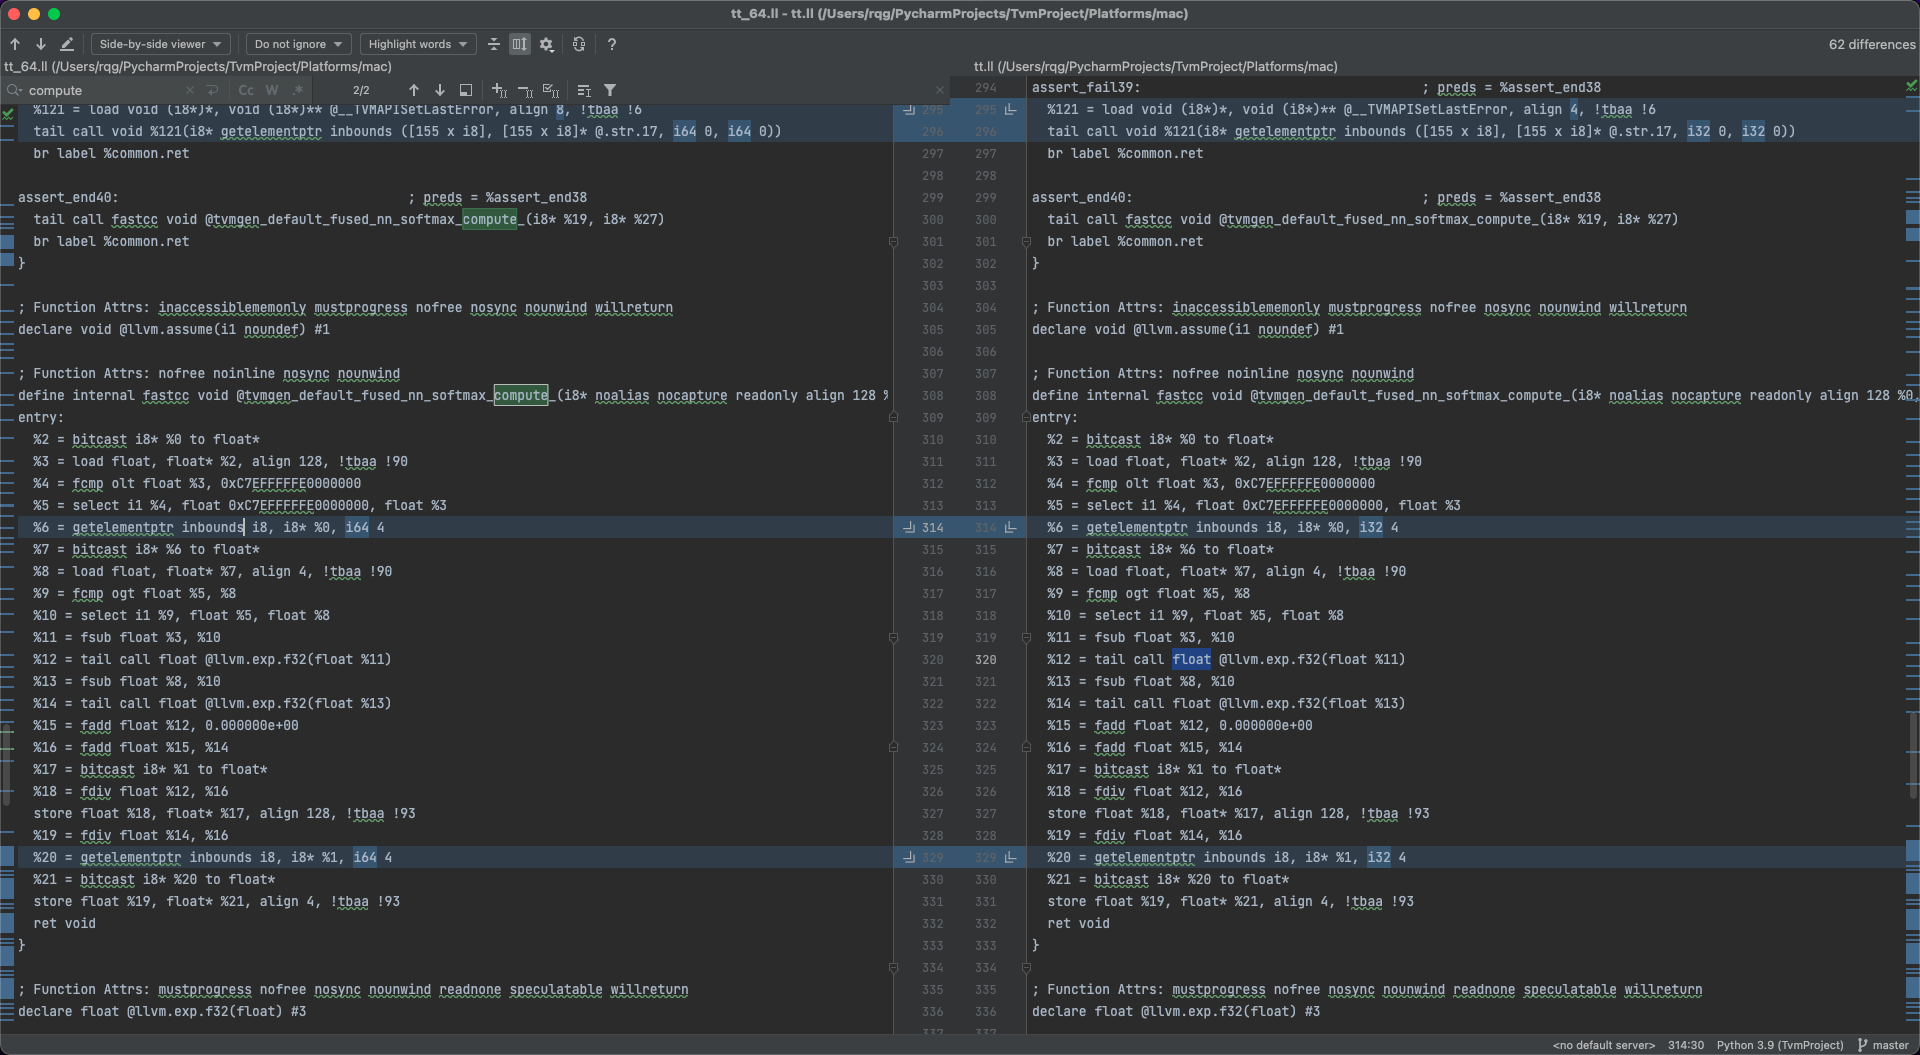
Task: Go to next search occurrence arrow
Action: click(x=439, y=90)
